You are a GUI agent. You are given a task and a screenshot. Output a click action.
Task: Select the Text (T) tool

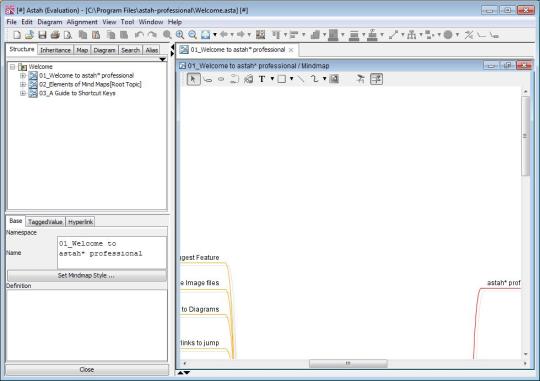click(x=262, y=79)
